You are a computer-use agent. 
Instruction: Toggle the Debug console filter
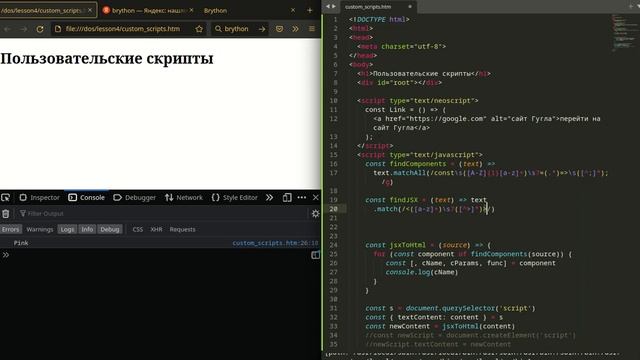pos(110,229)
